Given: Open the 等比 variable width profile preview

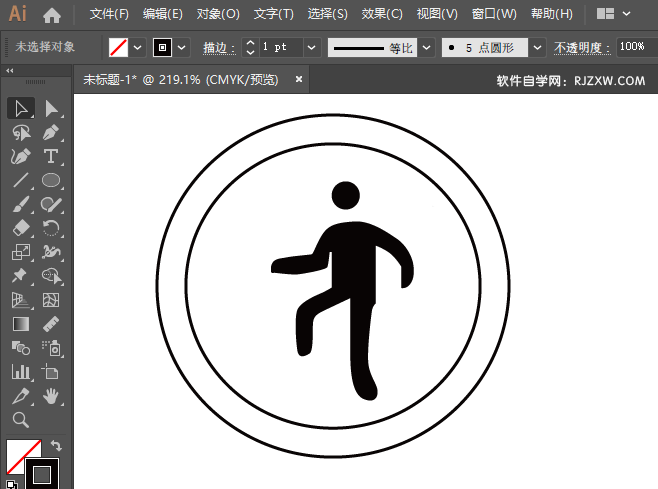Looking at the screenshot, I should pos(372,48).
